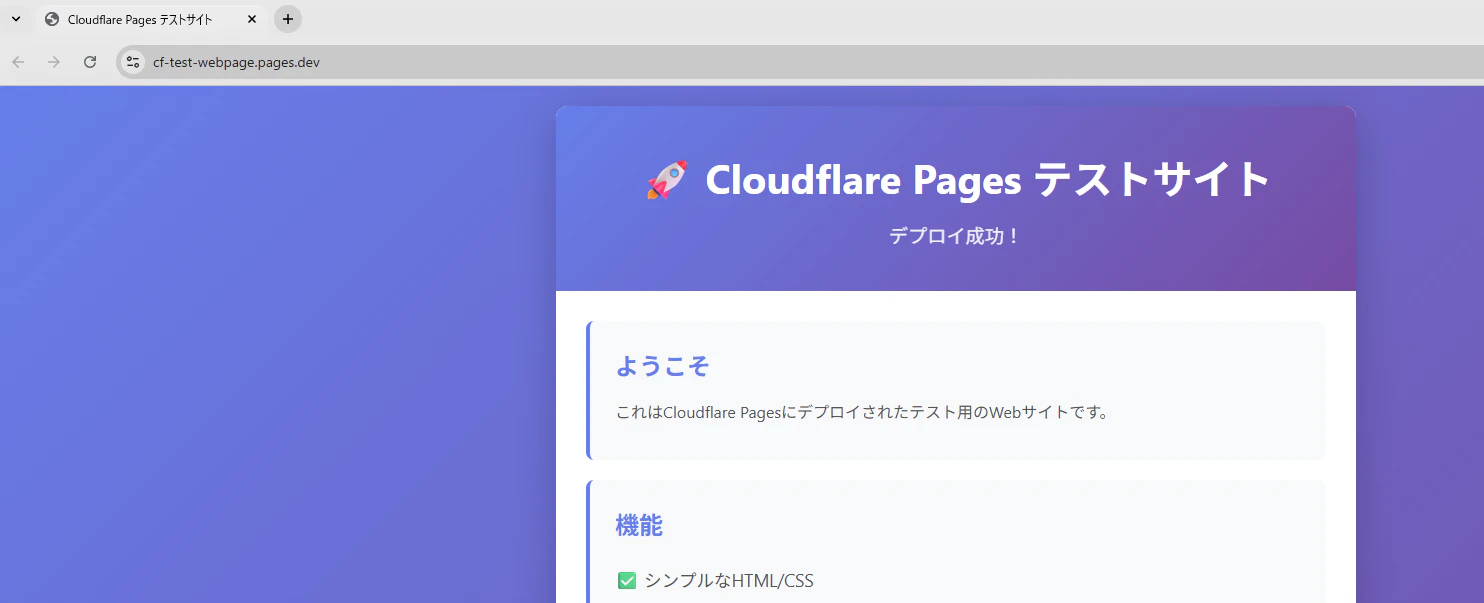Go back with the back arrow
This screenshot has width=1484, height=603.
pos(18,62)
